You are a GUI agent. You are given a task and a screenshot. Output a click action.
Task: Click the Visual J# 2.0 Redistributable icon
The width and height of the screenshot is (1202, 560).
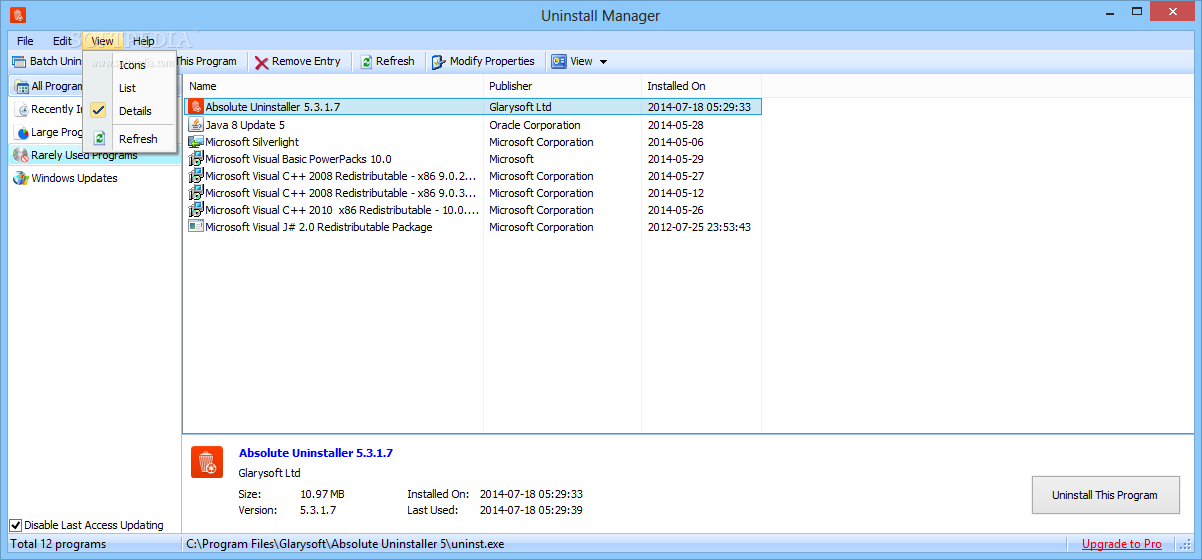[x=196, y=227]
